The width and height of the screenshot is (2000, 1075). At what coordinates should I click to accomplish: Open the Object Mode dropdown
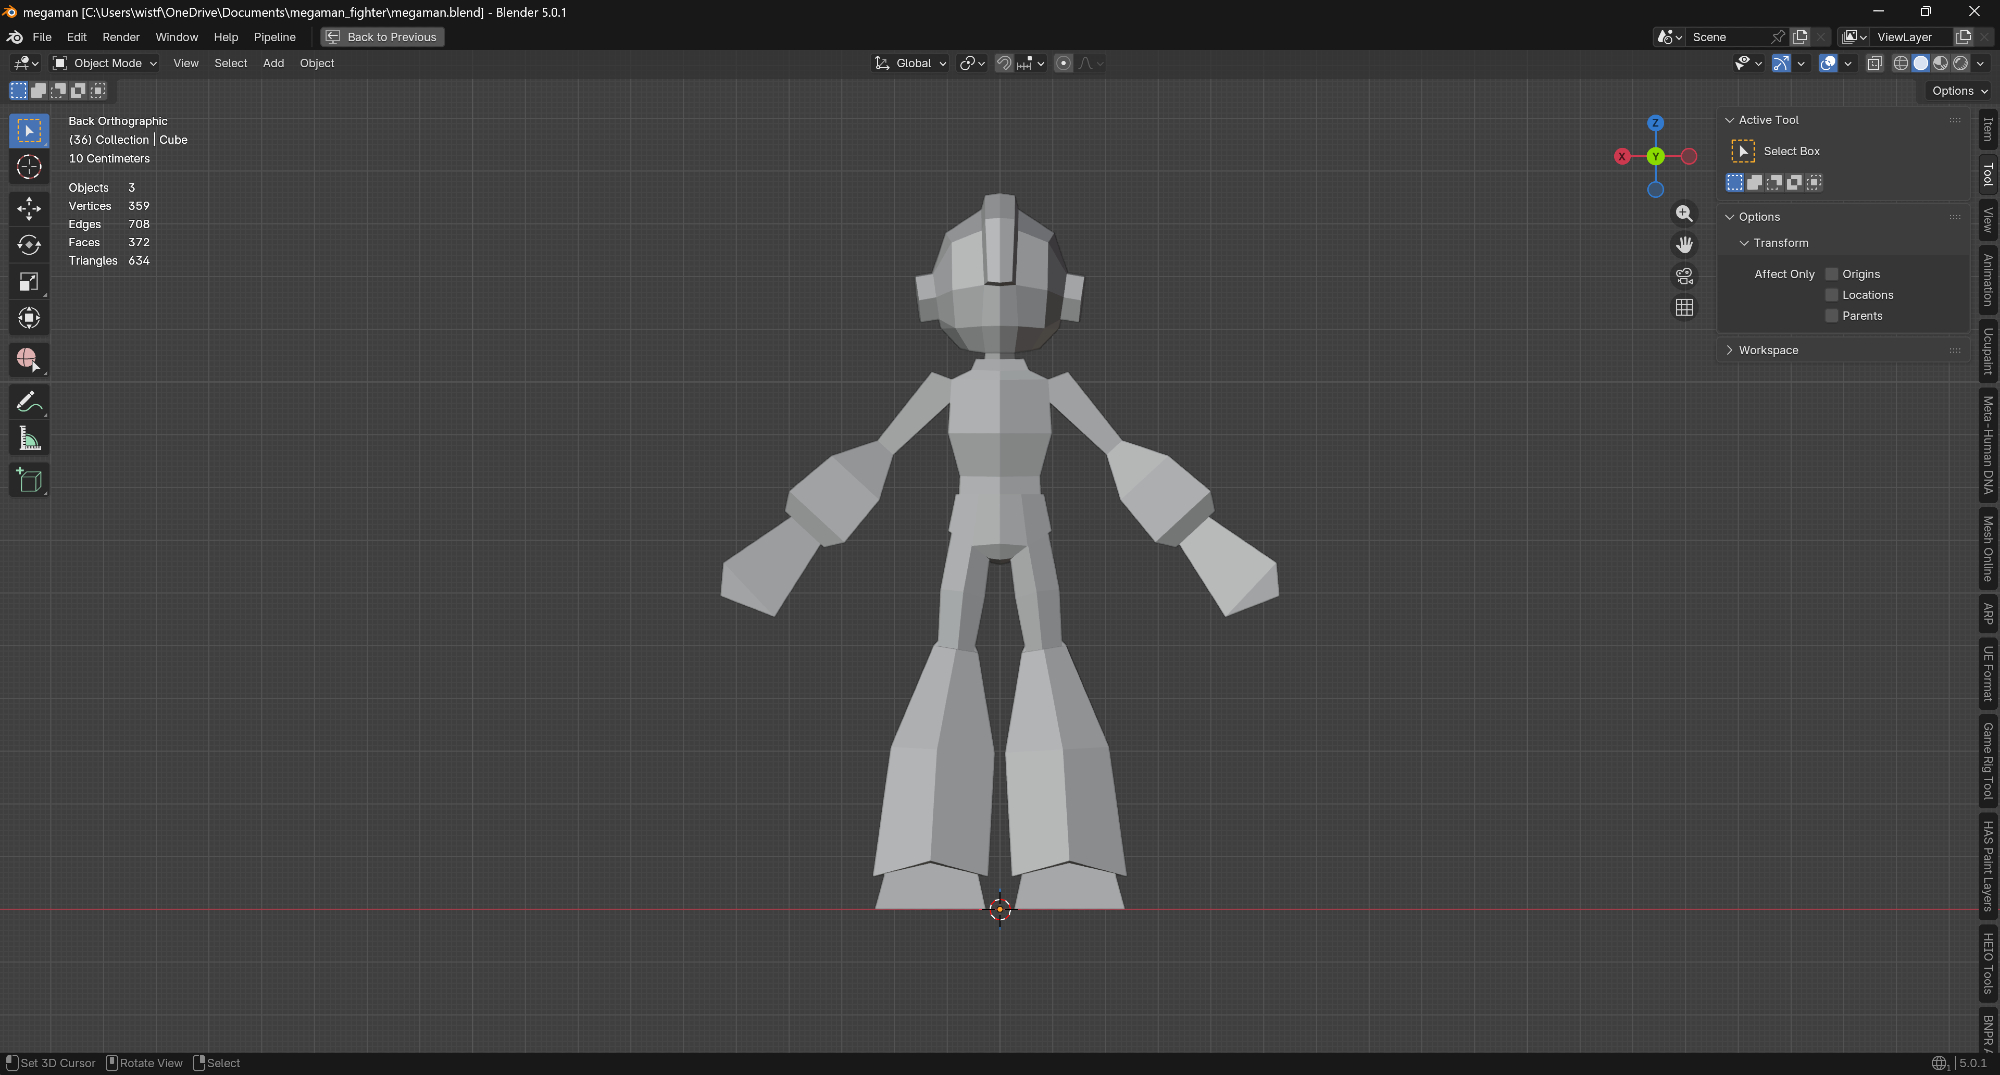click(x=106, y=63)
